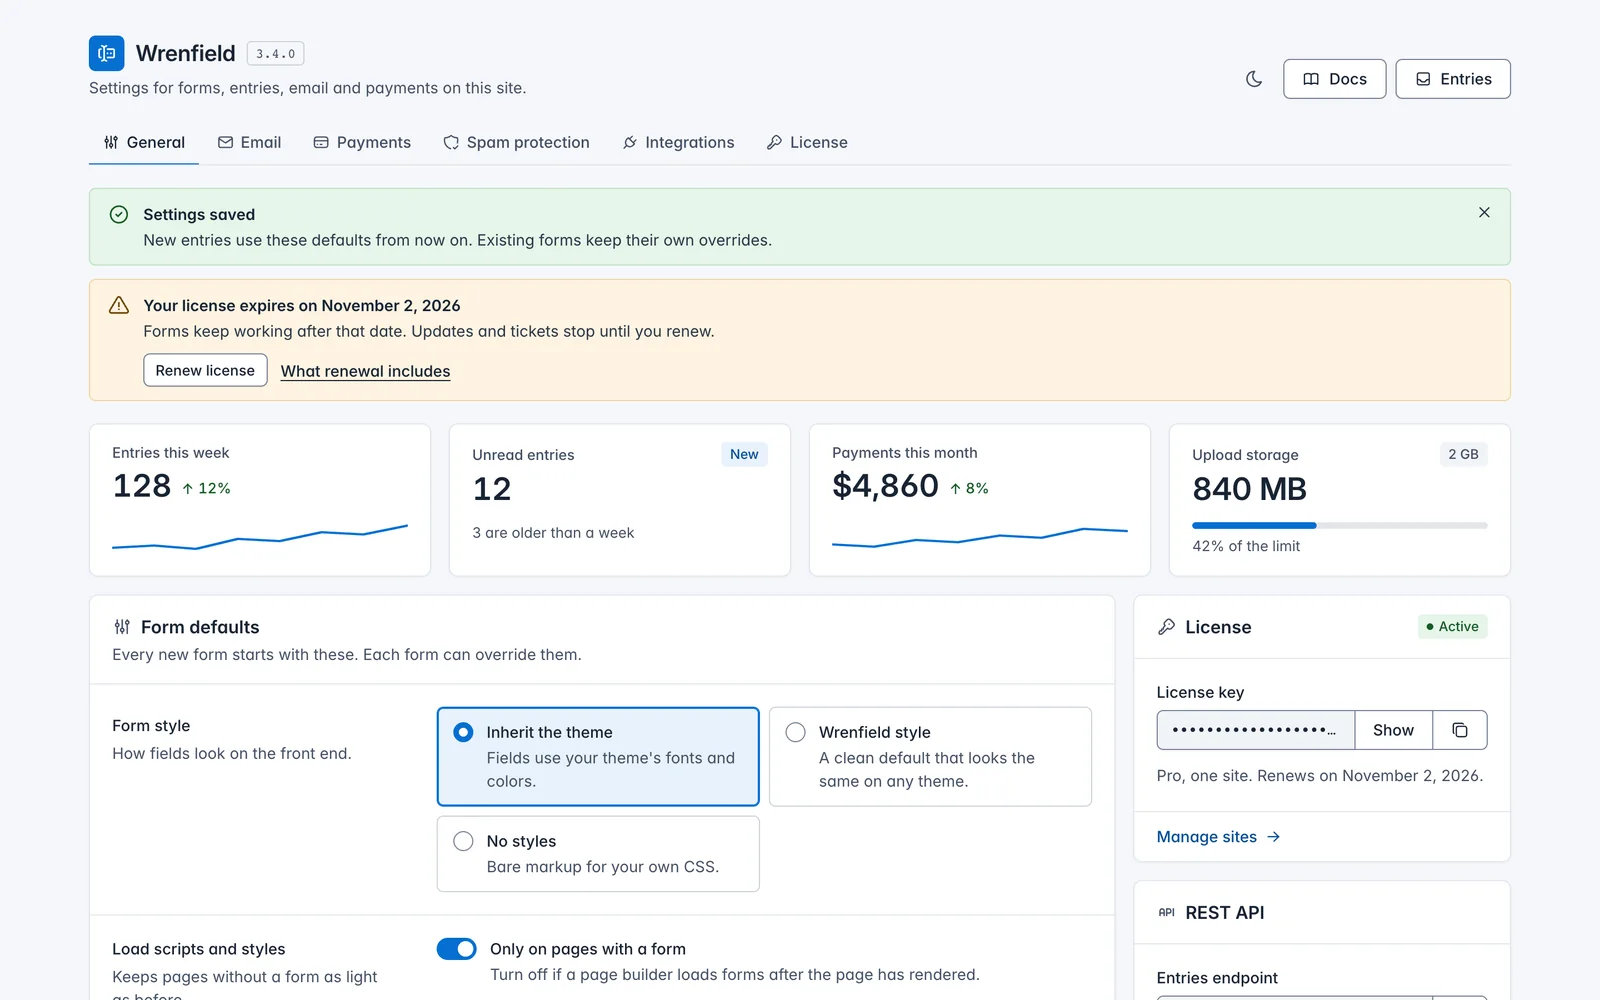The image size is (1600, 1000).
Task: Go to the Spam protection tab
Action: pyautogui.click(x=516, y=142)
